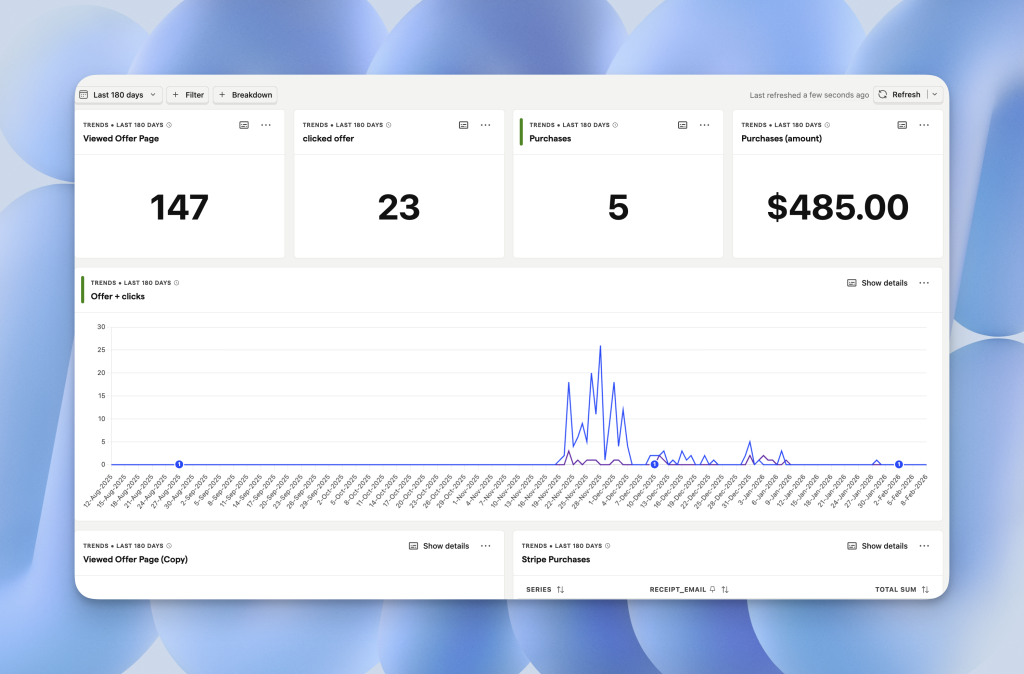The width and height of the screenshot is (1024, 674).
Task: Open three-dot menu on Purchases (amount) card
Action: [x=924, y=125]
